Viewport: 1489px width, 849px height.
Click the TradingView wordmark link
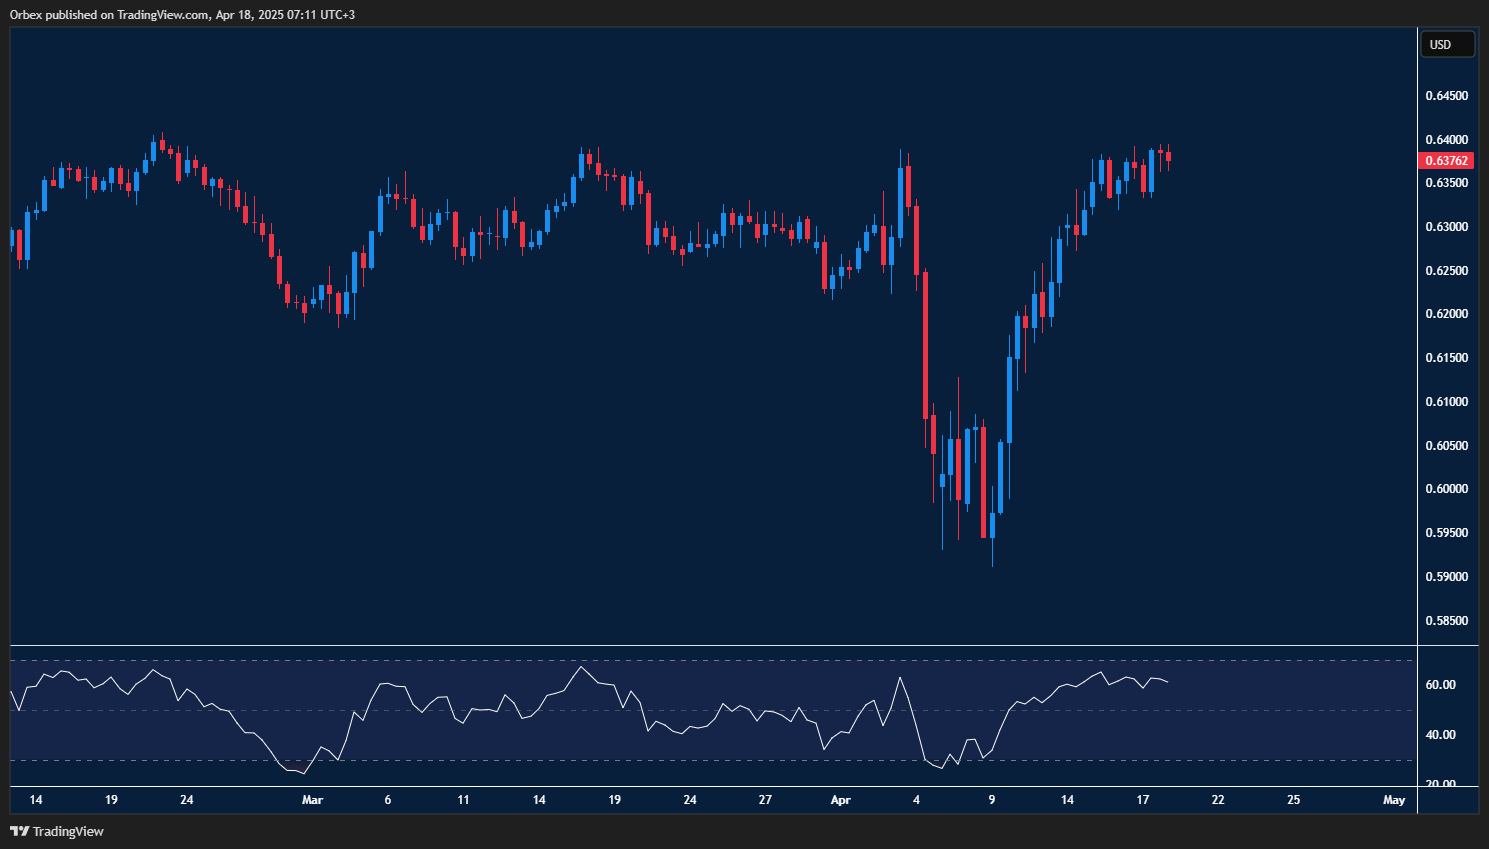pyautogui.click(x=67, y=831)
